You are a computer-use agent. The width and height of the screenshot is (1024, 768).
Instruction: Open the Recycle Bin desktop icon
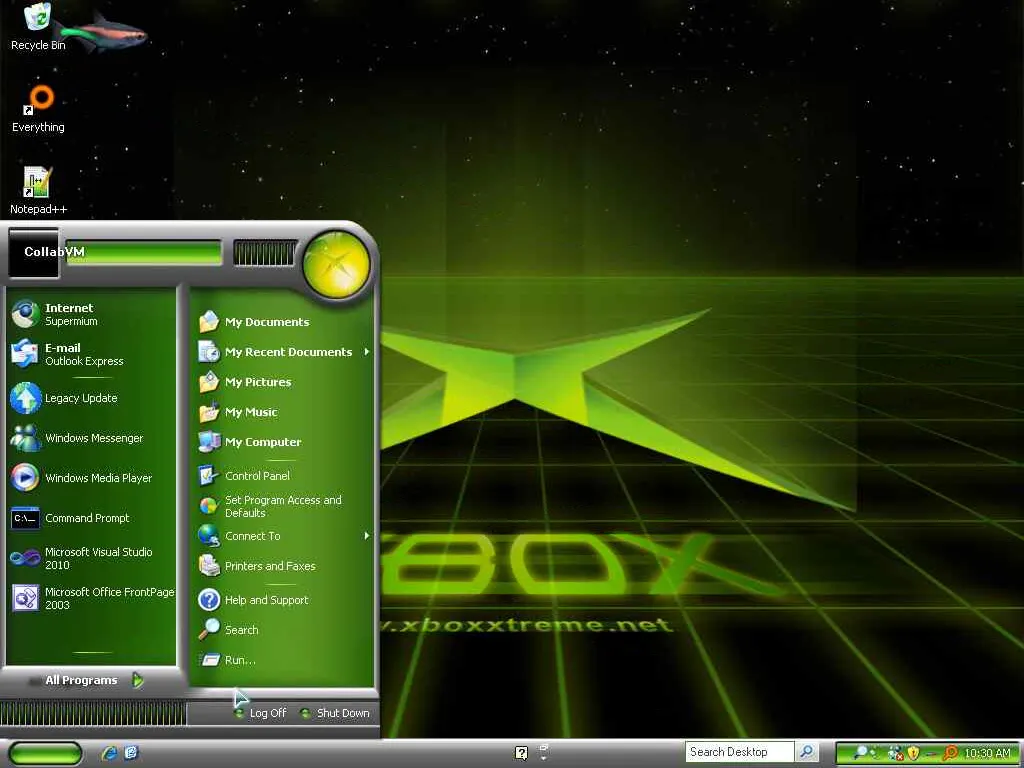coord(38,27)
